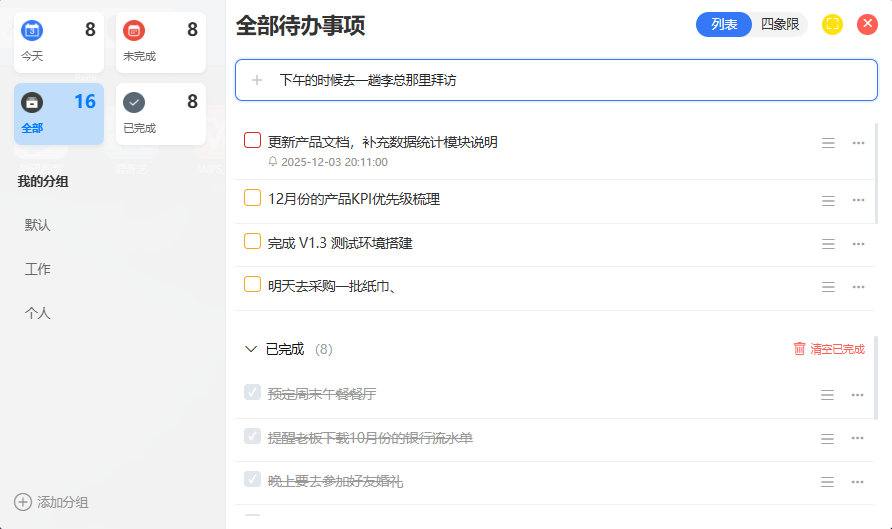Select the 列表 view tab
Screen dimensions: 892x529
pyautogui.click(x=724, y=25)
